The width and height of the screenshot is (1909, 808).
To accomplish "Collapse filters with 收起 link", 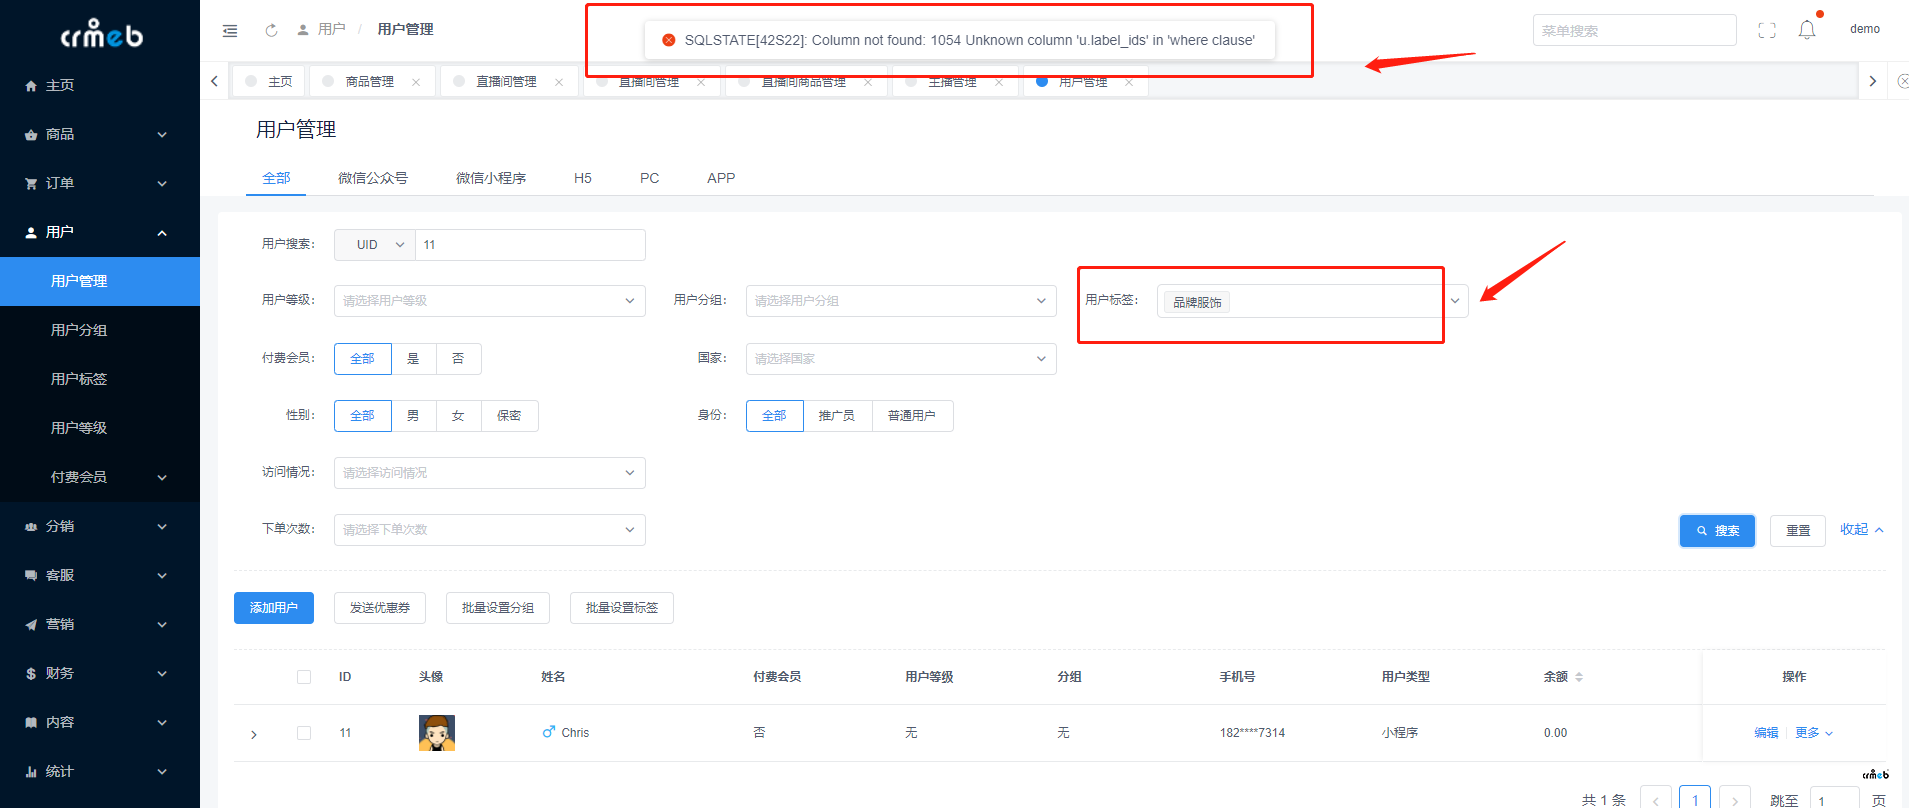I will coord(1862,530).
